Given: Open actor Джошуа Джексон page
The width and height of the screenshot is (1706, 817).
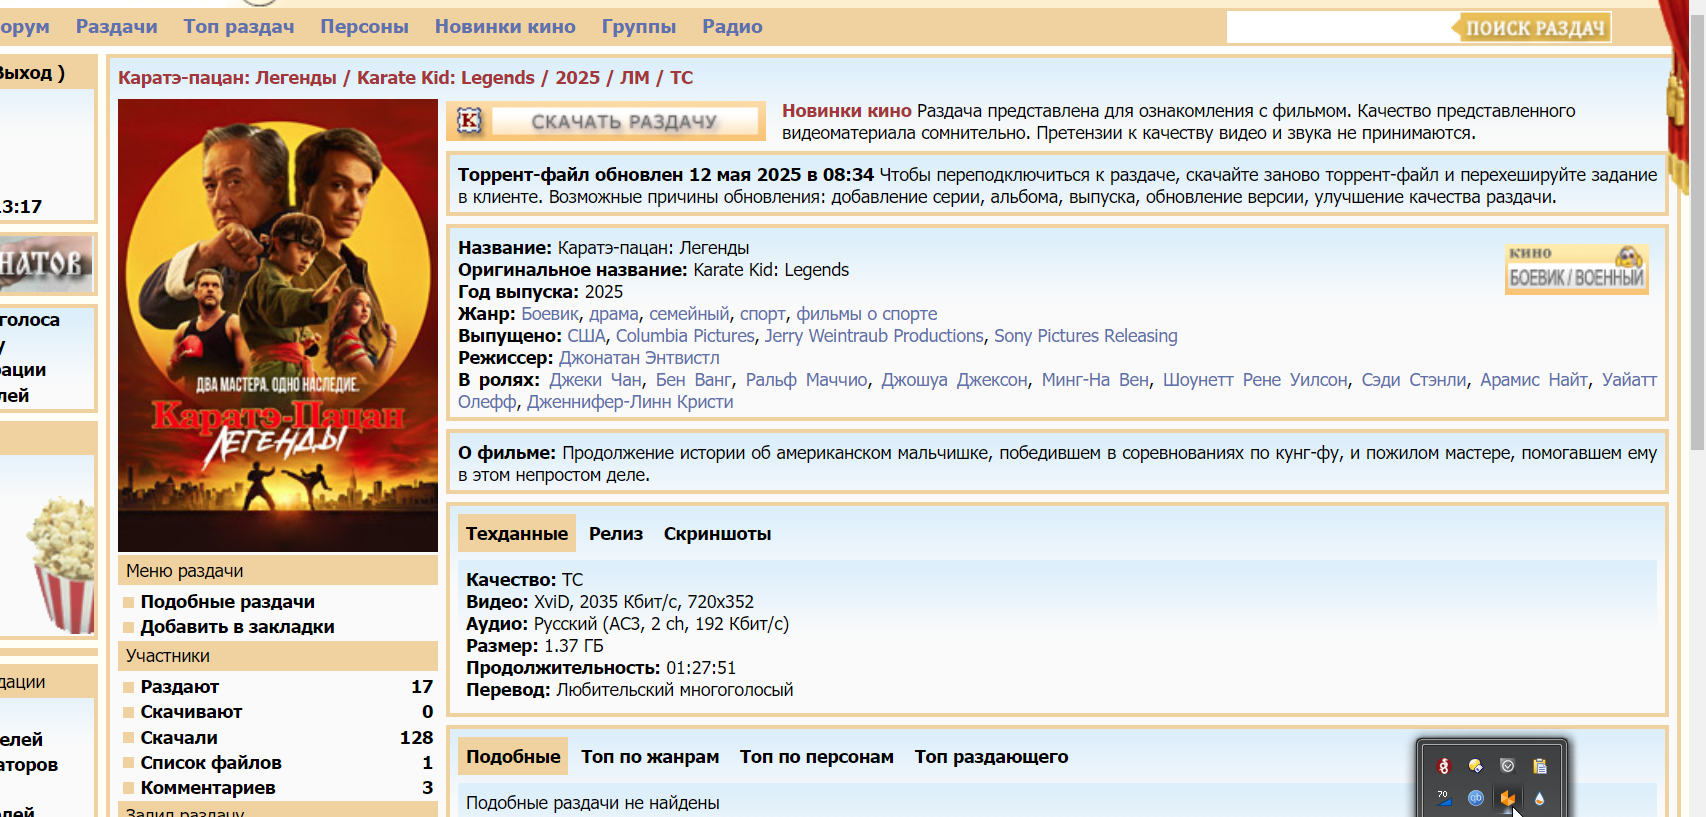Looking at the screenshot, I should click(954, 380).
